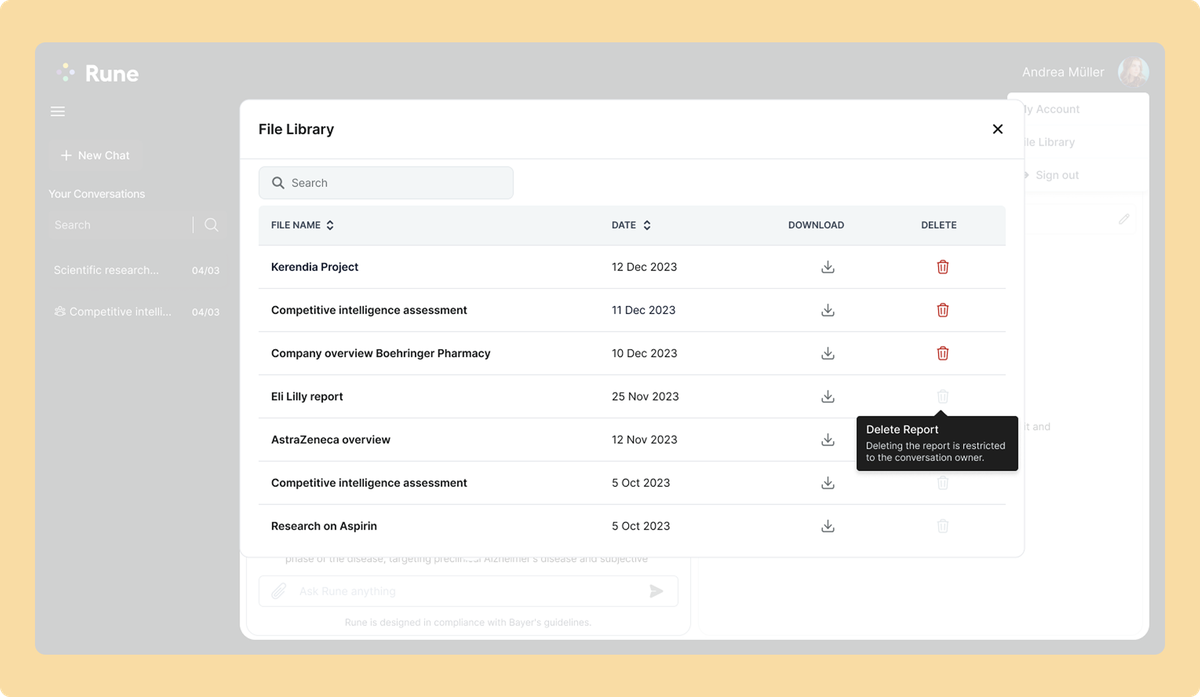Click the File Library search field
This screenshot has height=697, width=1200.
click(x=386, y=183)
